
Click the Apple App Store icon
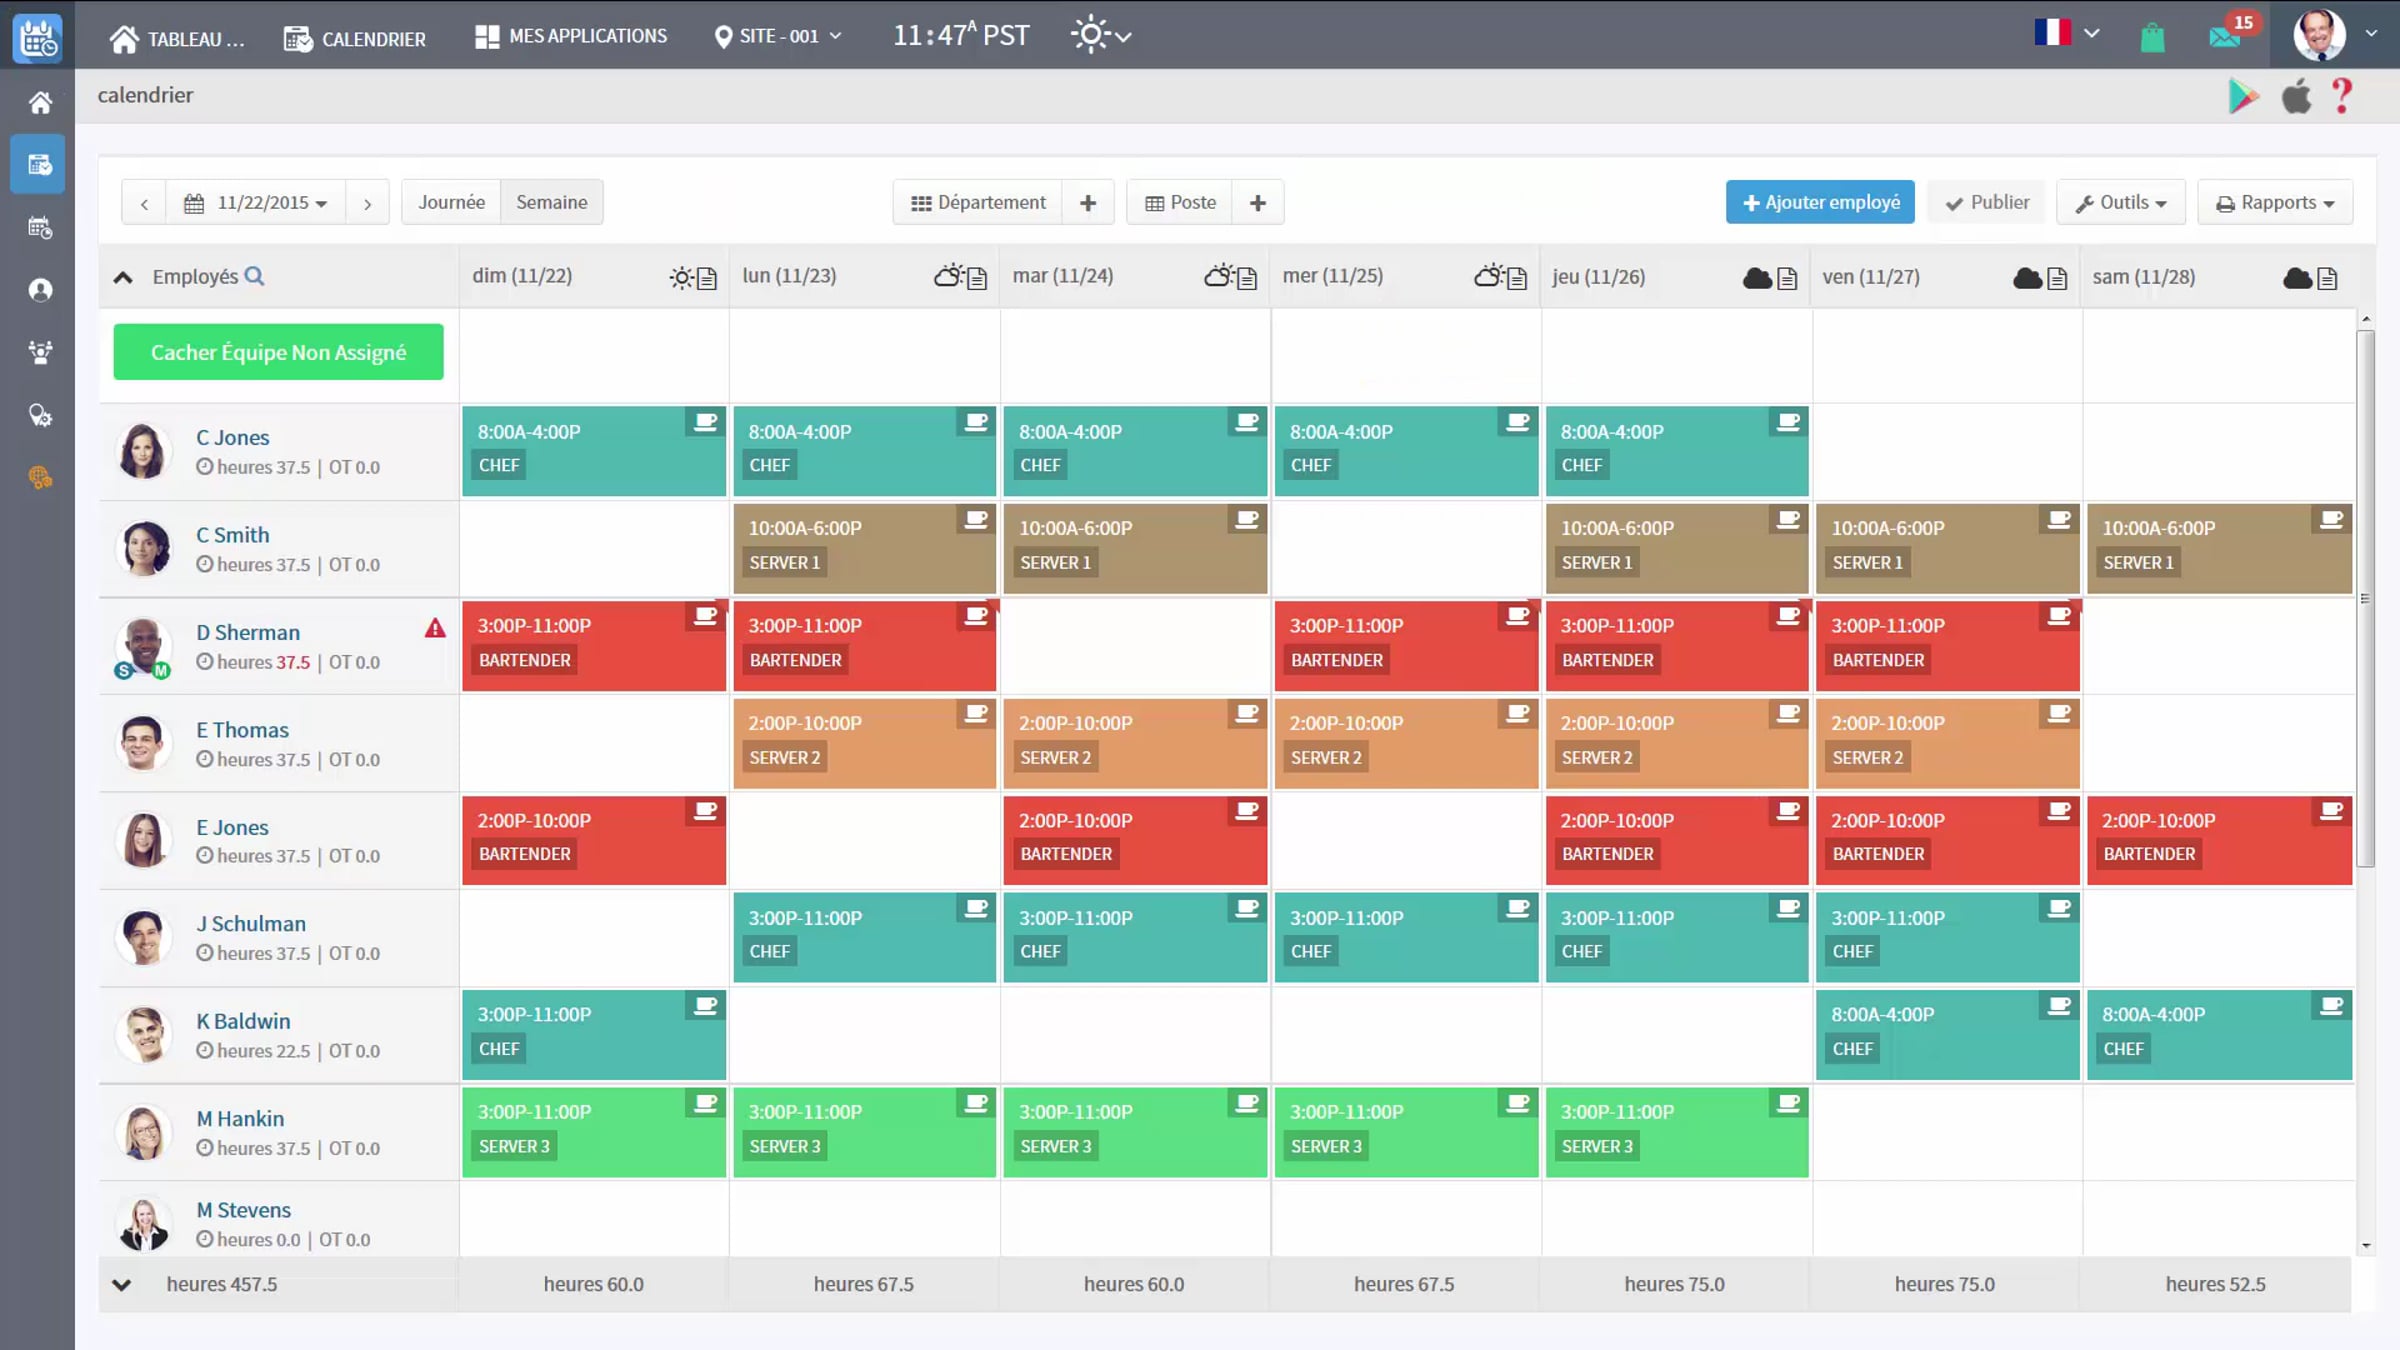(2296, 96)
